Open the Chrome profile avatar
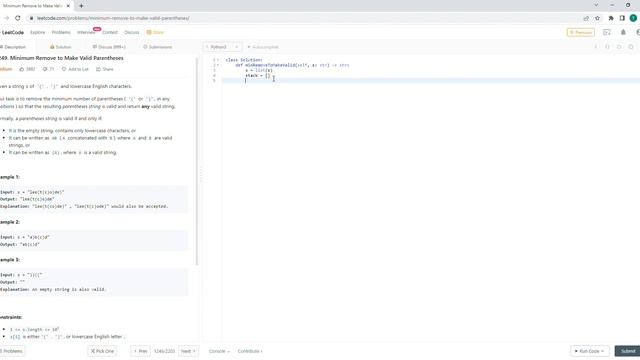The image size is (640, 360). pos(633,18)
